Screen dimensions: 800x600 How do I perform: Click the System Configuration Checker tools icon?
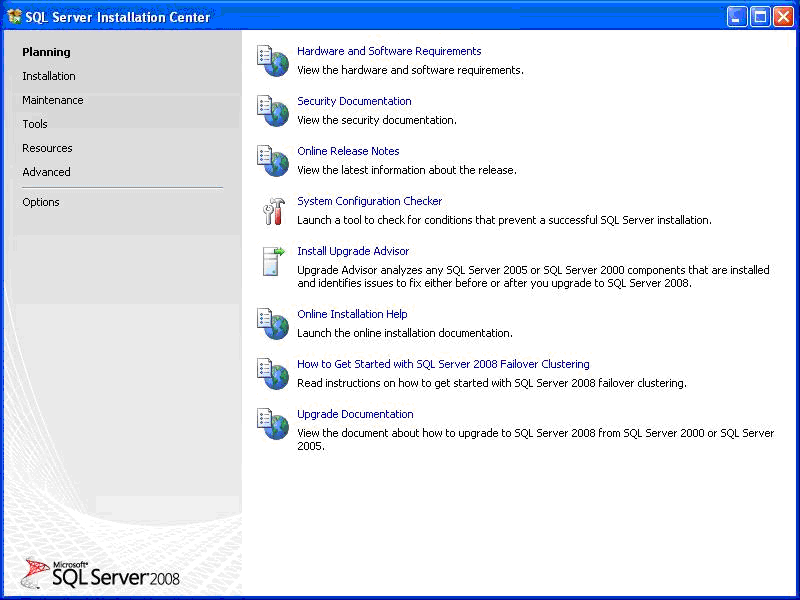coord(272,210)
